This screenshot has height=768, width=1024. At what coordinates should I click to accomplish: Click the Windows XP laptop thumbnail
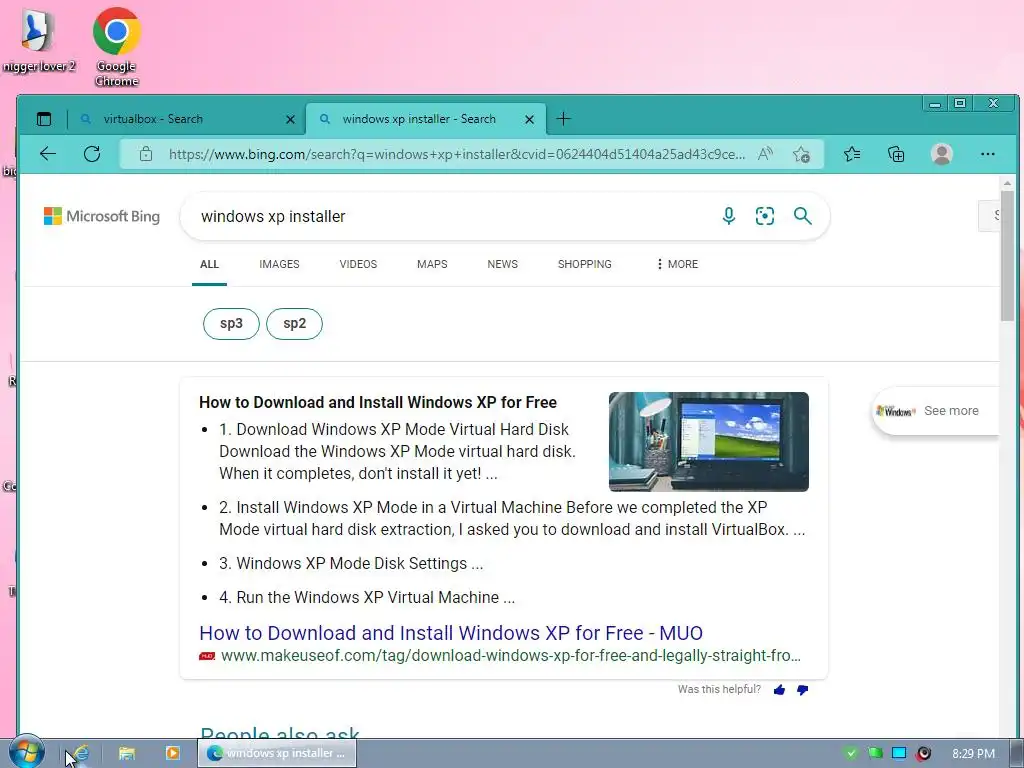click(x=709, y=441)
